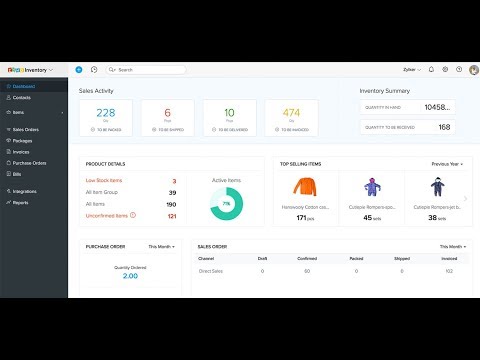Open the Zylker organization dropdown
Image resolution: width=480 pixels, height=360 pixels.
(x=412, y=70)
